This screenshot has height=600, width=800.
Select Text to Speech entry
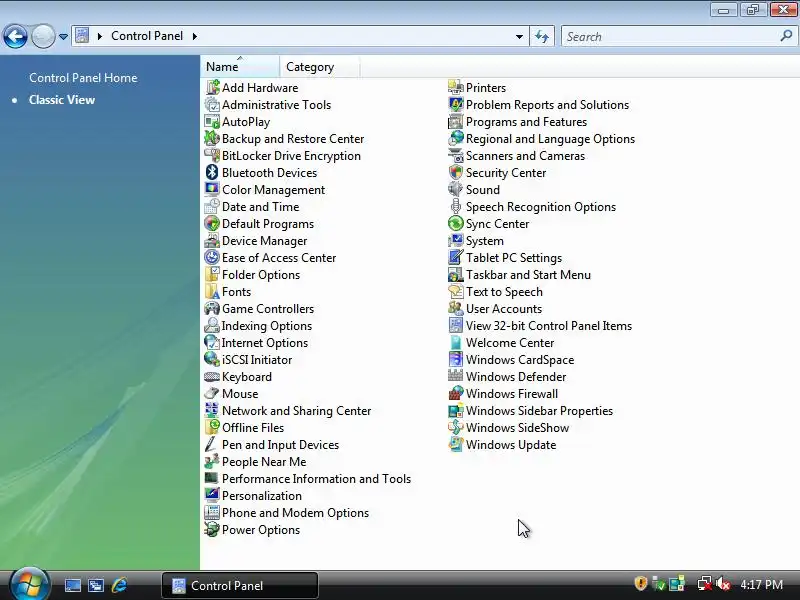pos(496,291)
